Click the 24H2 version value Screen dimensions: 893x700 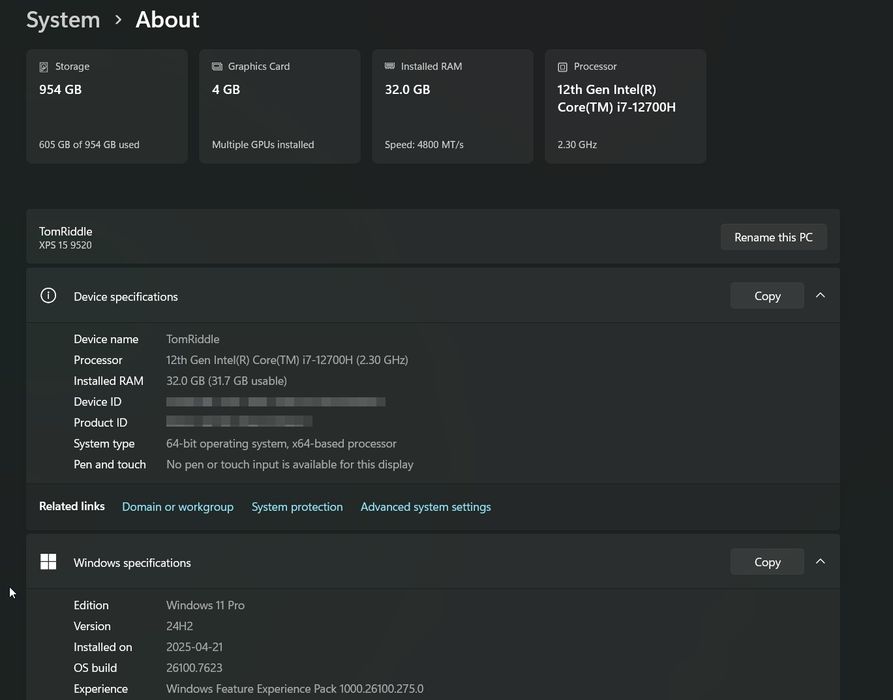point(179,626)
